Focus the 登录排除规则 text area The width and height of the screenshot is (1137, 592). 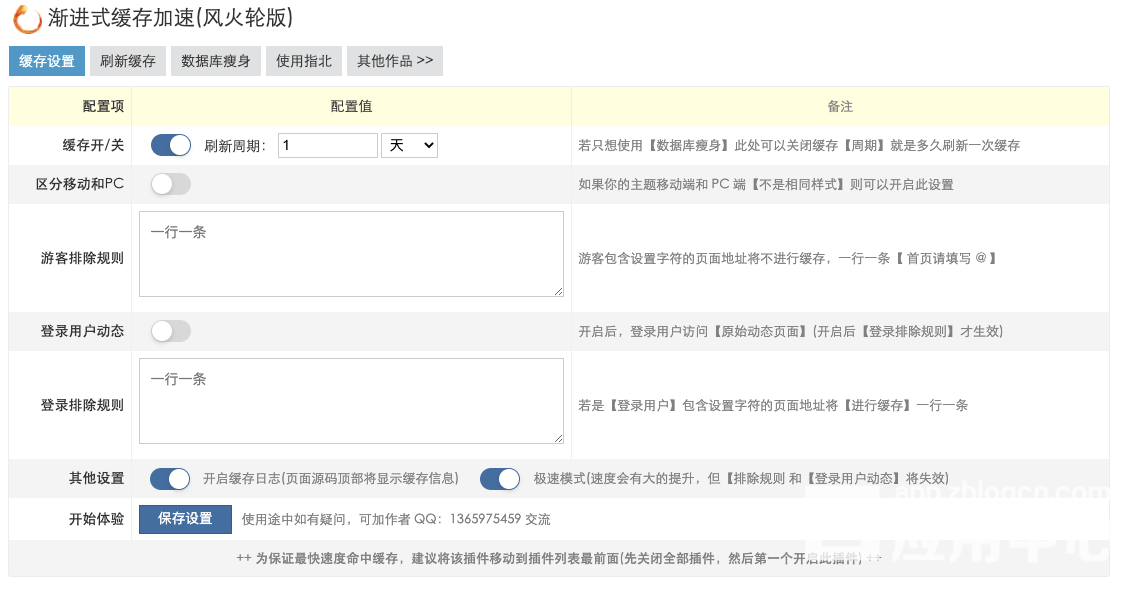pos(351,401)
